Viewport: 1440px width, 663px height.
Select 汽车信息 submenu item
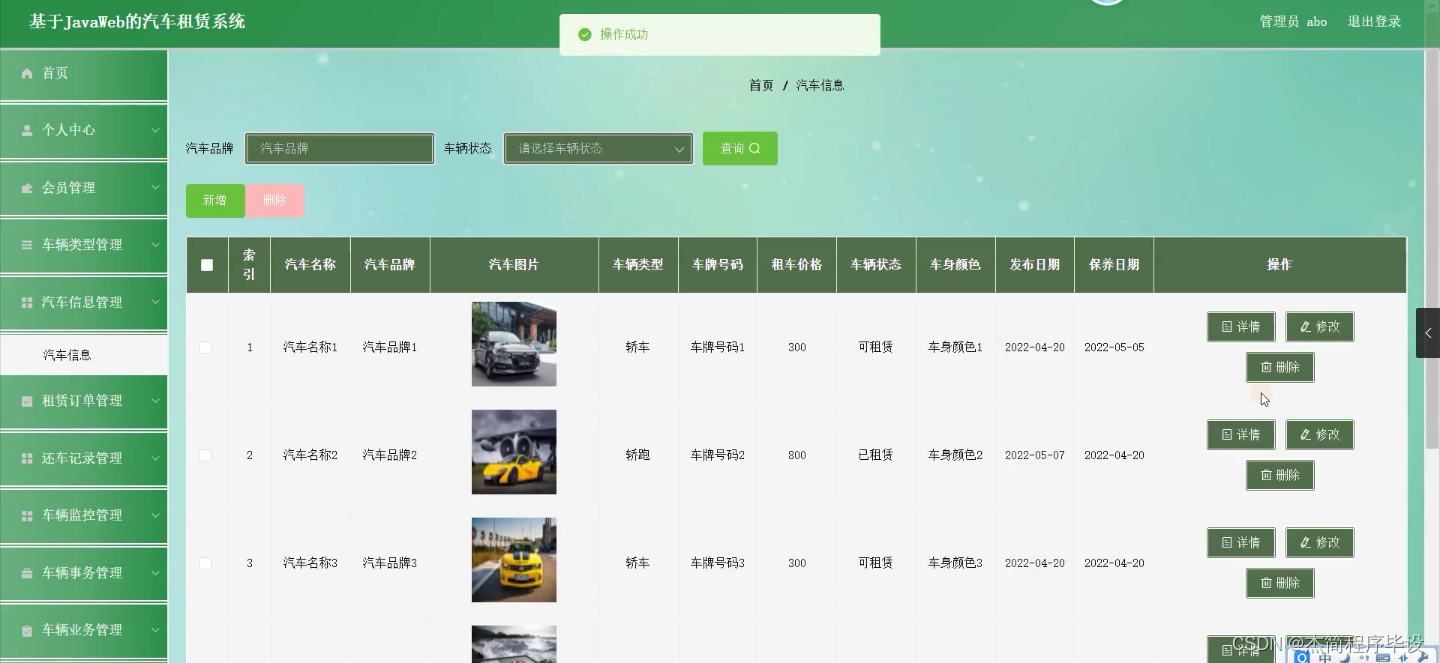tap(83, 354)
